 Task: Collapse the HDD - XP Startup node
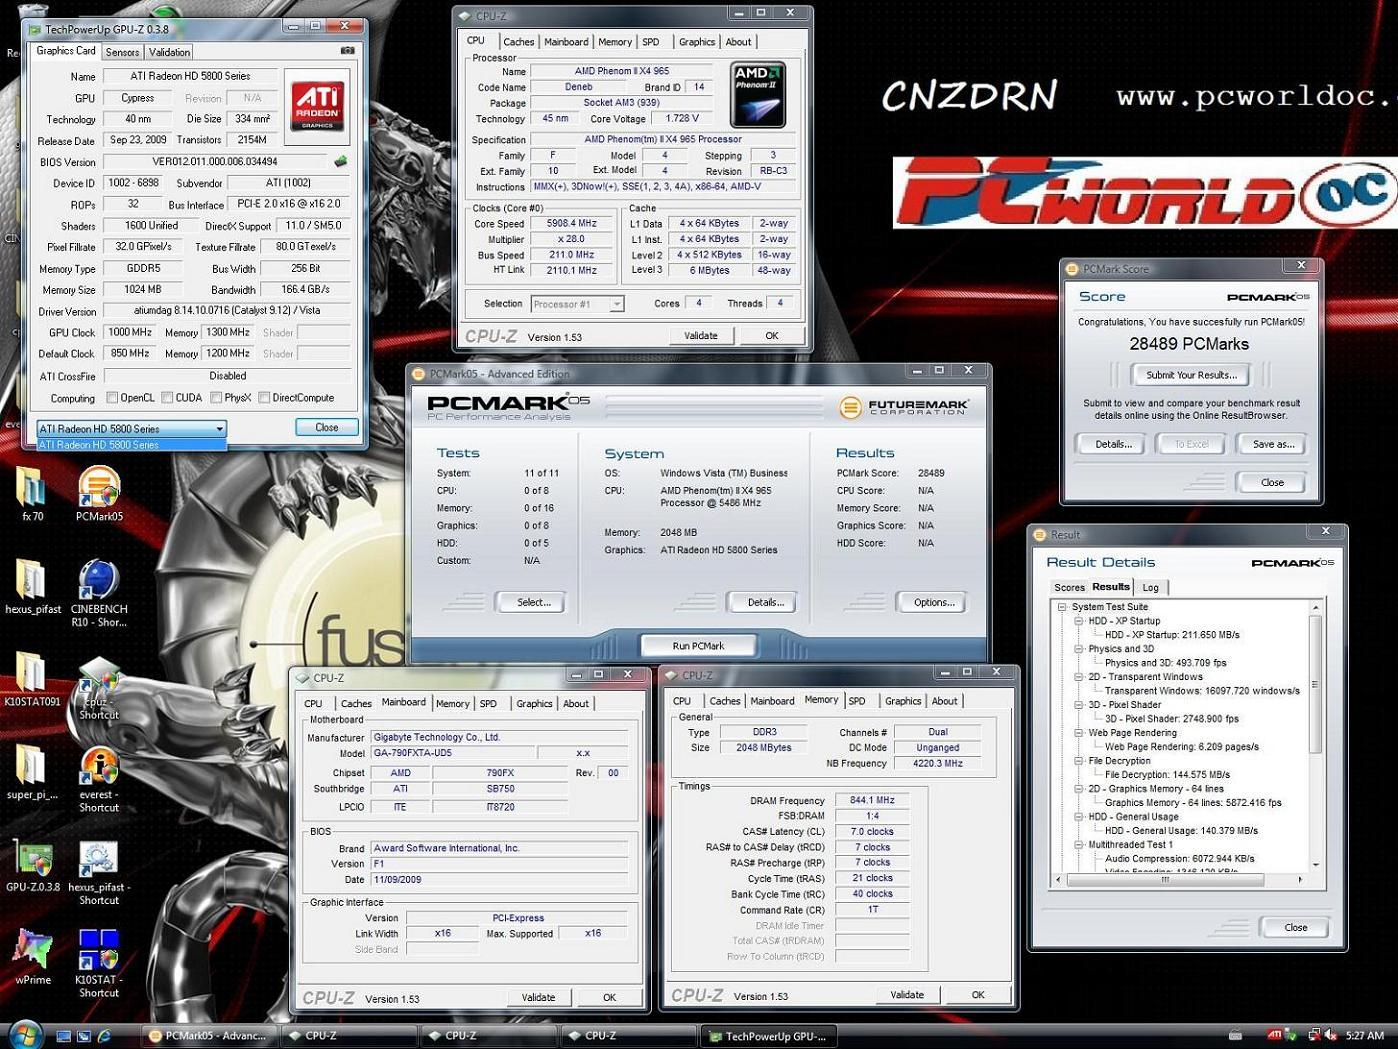point(1079,621)
